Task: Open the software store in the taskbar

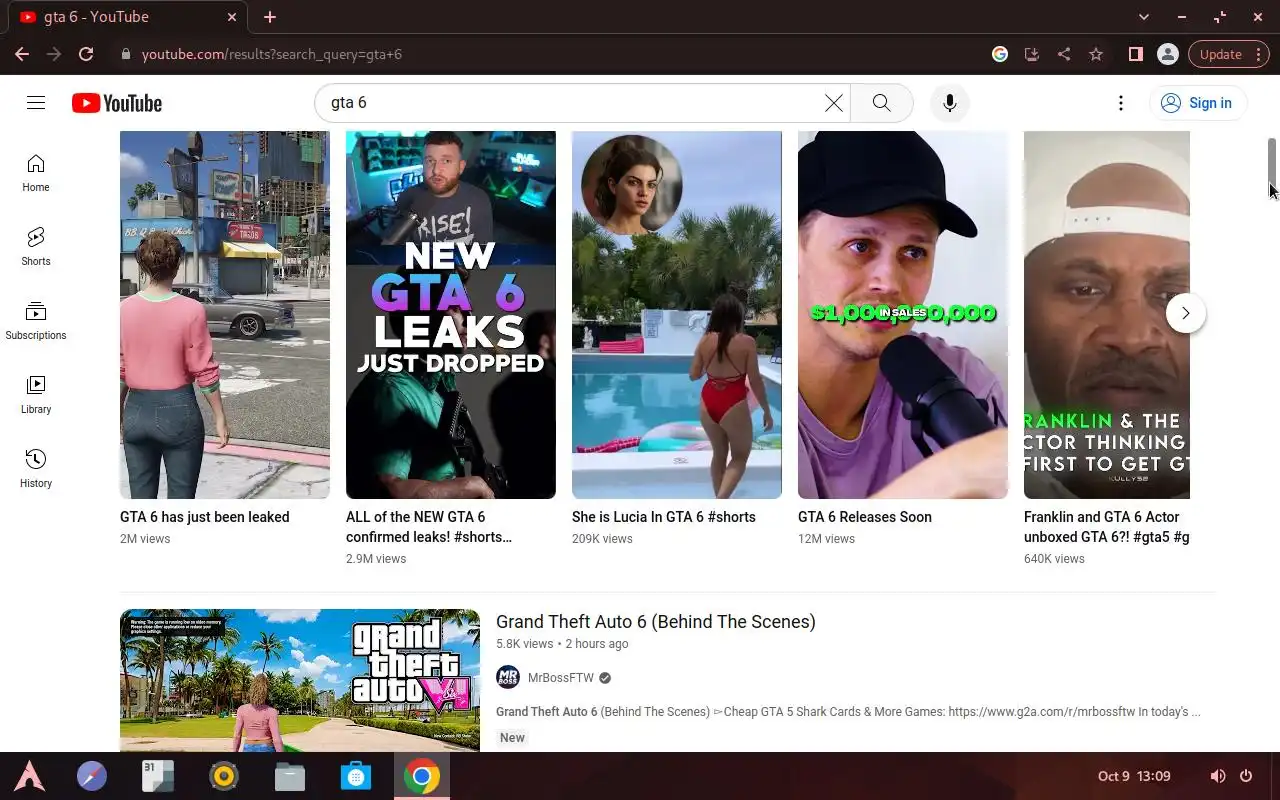Action: click(x=356, y=776)
